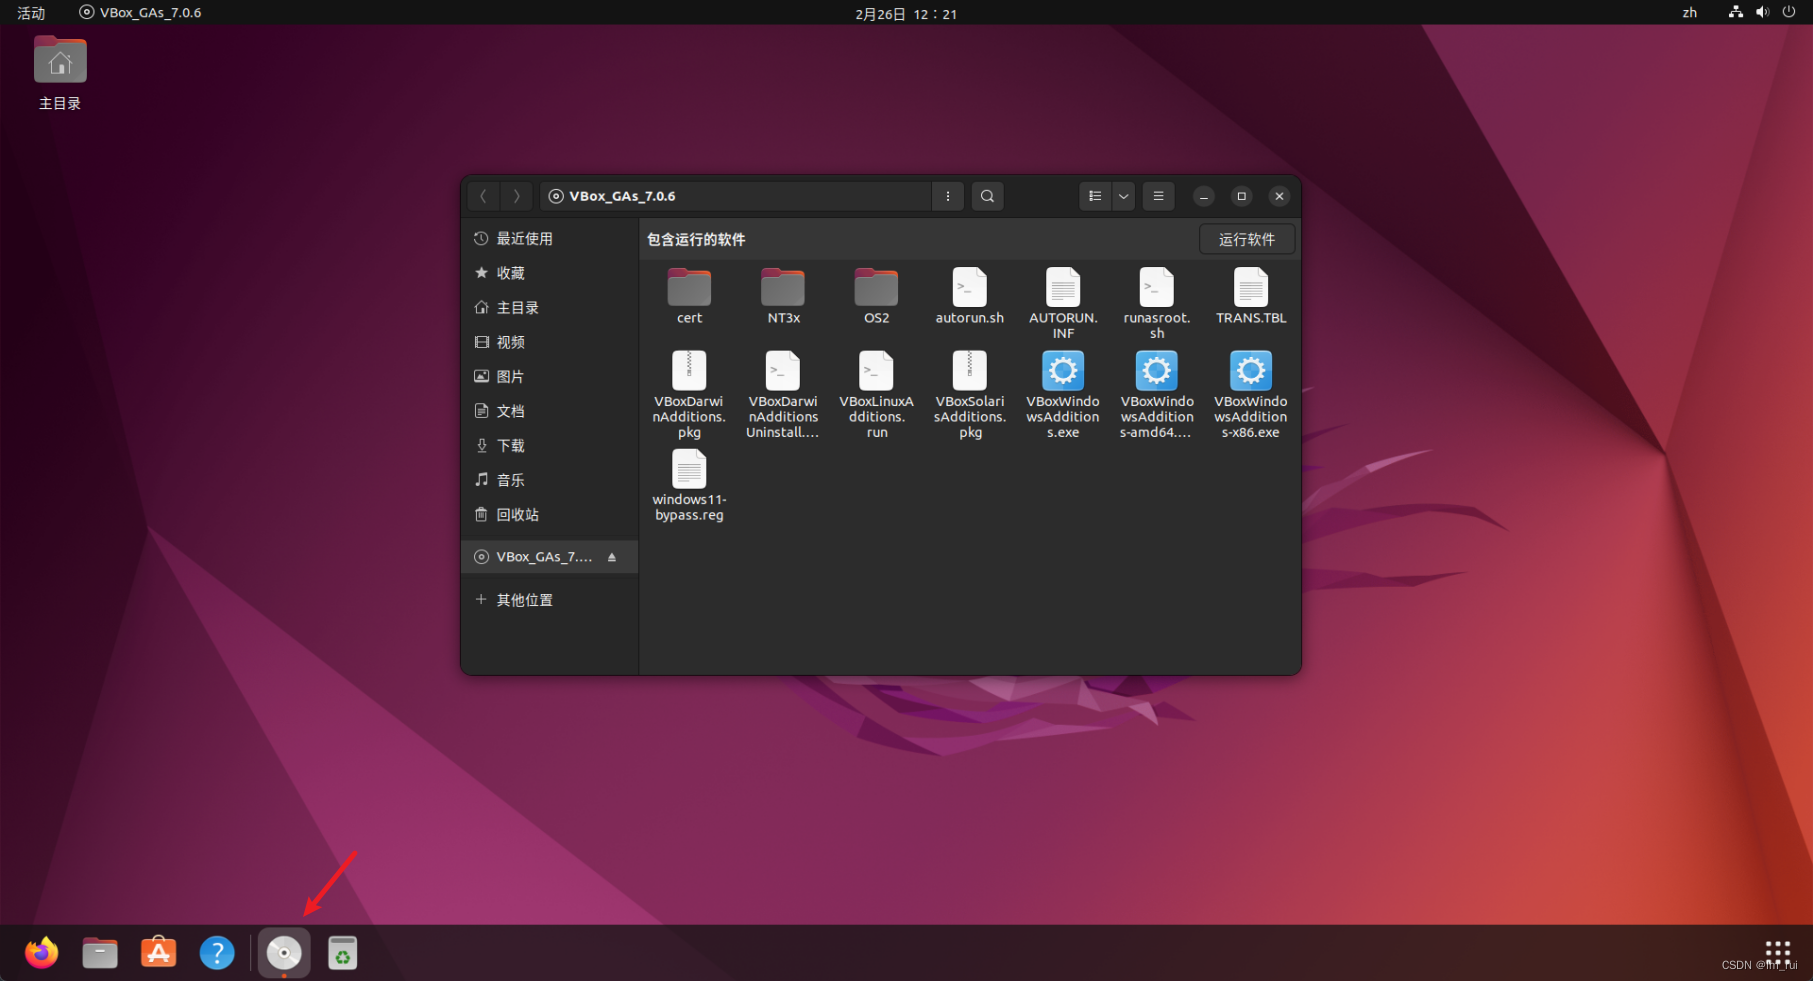Click the VBox_GAs_7.0.6 path bar
This screenshot has width=1813, height=981.
click(735, 196)
